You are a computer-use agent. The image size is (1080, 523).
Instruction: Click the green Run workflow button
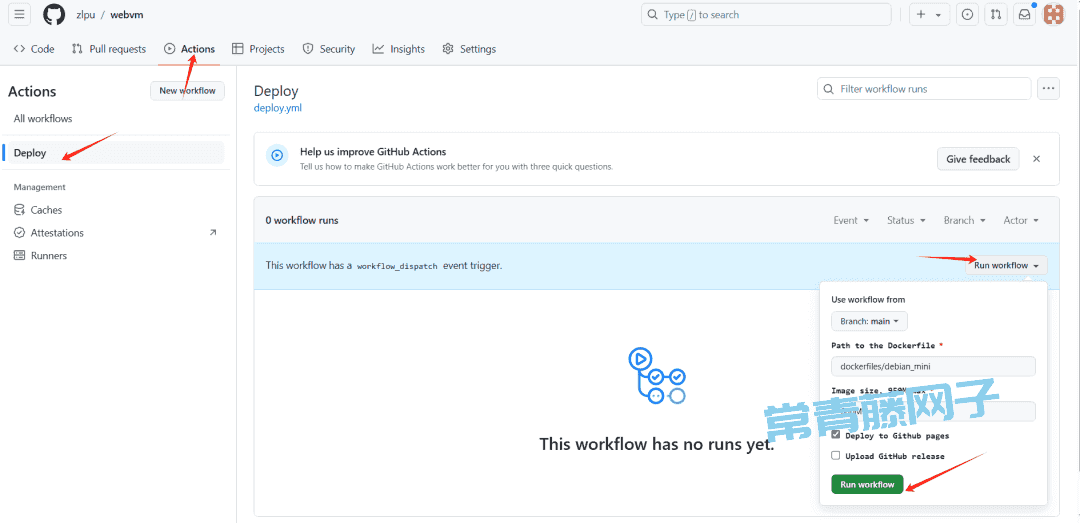coord(867,484)
